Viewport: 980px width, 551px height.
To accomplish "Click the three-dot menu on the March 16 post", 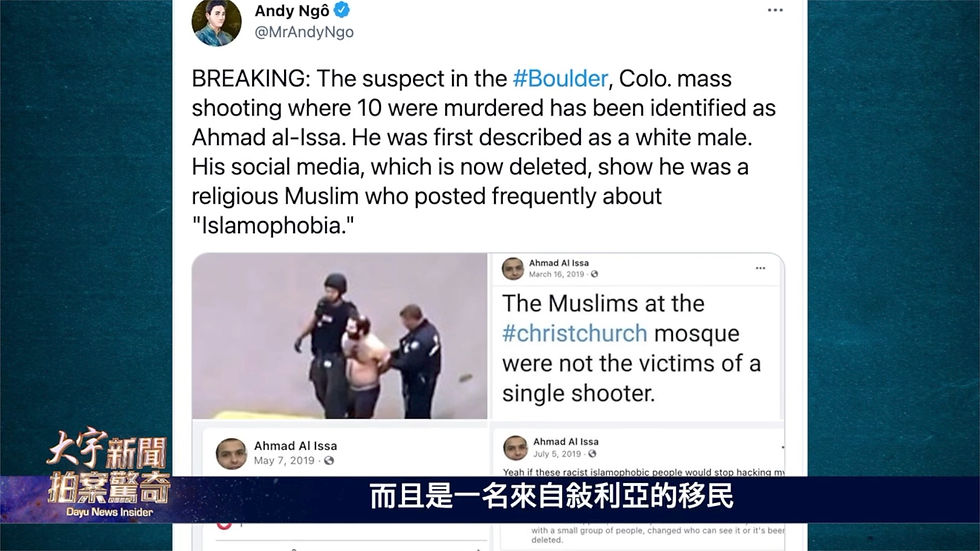I will [x=760, y=268].
